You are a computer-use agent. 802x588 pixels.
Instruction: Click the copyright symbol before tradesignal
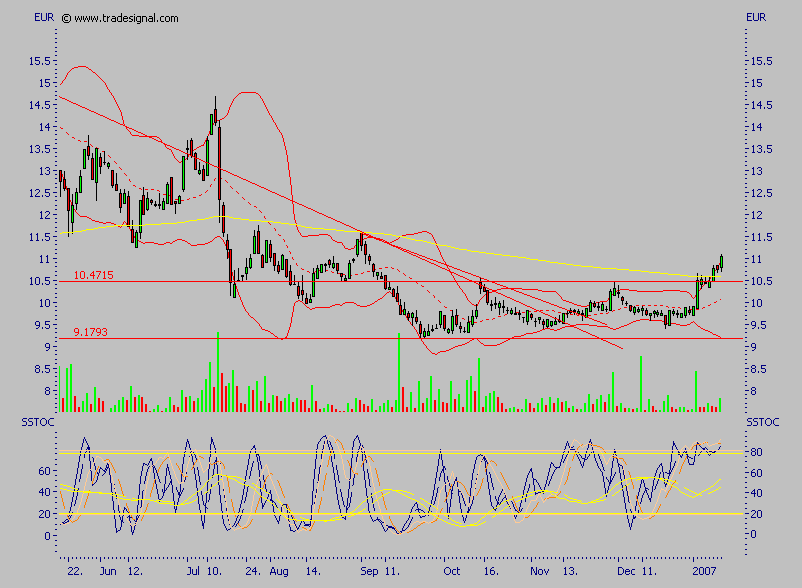click(66, 18)
